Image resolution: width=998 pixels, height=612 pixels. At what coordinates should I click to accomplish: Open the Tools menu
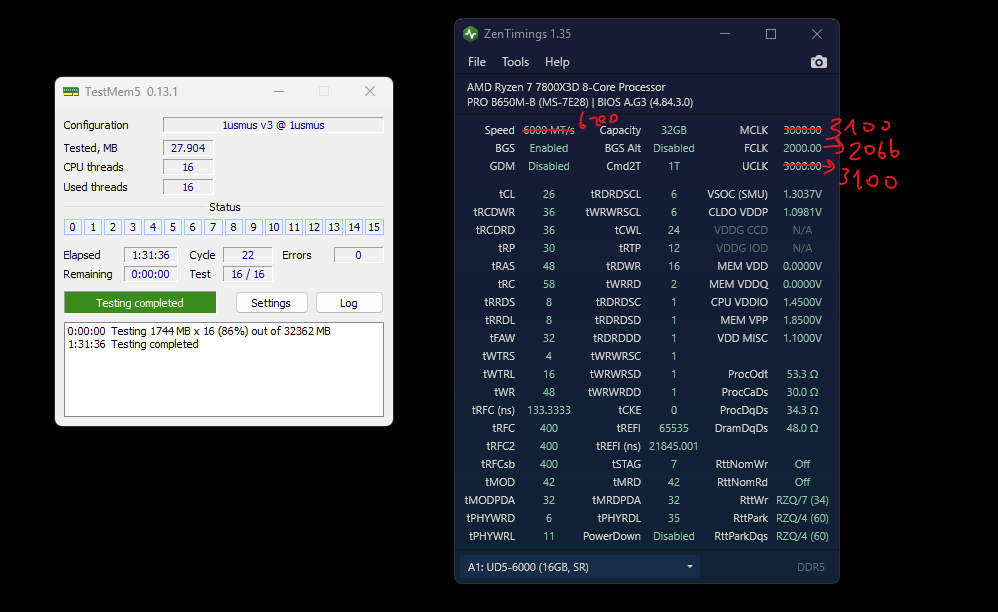pyautogui.click(x=515, y=62)
